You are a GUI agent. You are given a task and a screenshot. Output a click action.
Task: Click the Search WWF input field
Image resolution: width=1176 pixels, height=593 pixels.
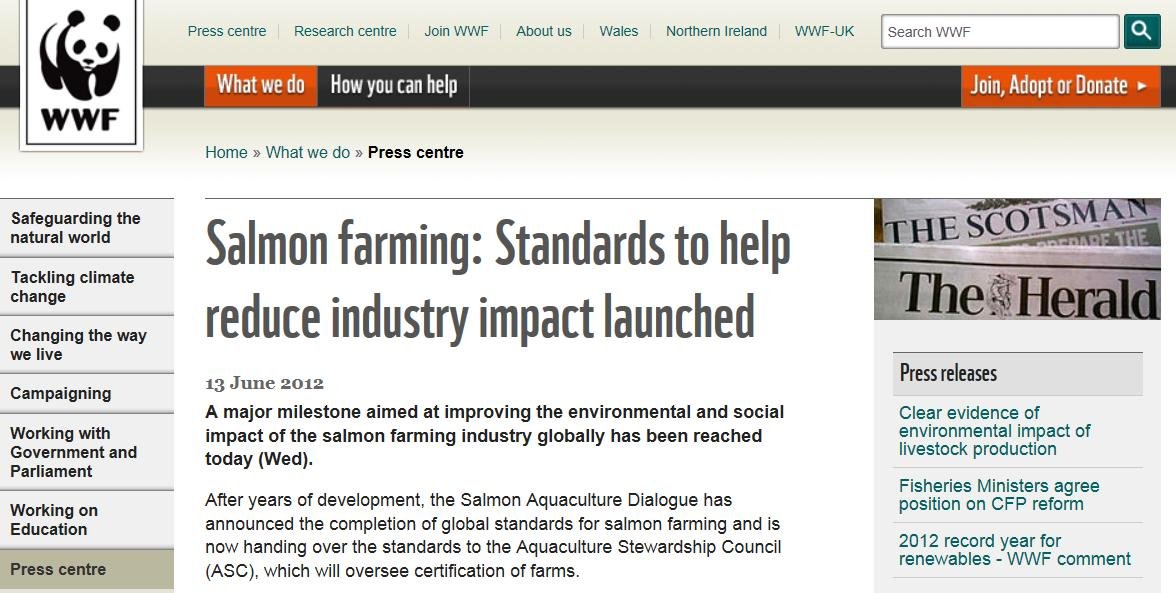[x=999, y=31]
